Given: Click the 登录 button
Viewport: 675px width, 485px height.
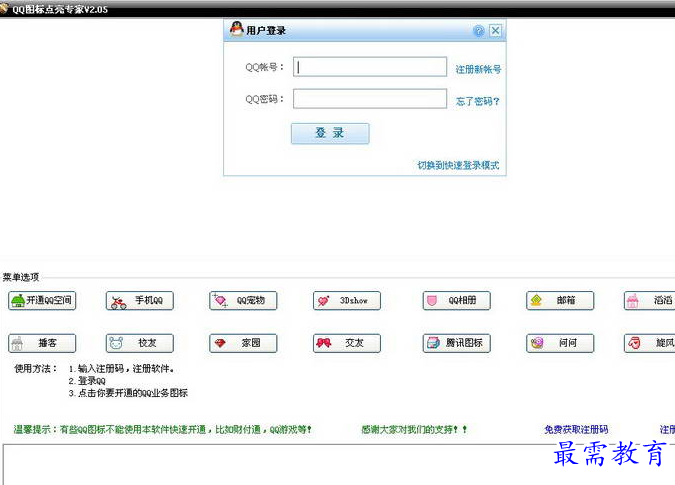Looking at the screenshot, I should 330,133.
